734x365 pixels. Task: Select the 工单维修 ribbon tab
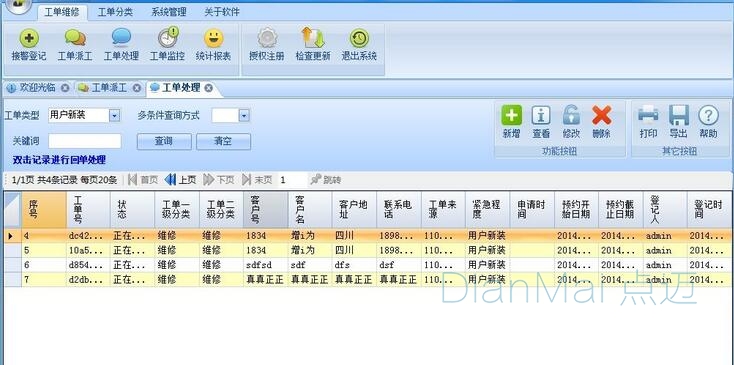pyautogui.click(x=62, y=12)
